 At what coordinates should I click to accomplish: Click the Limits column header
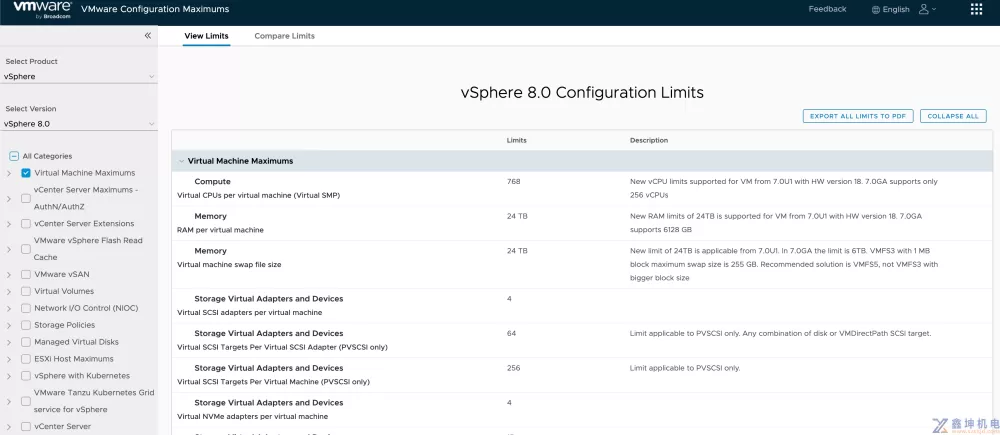517,140
